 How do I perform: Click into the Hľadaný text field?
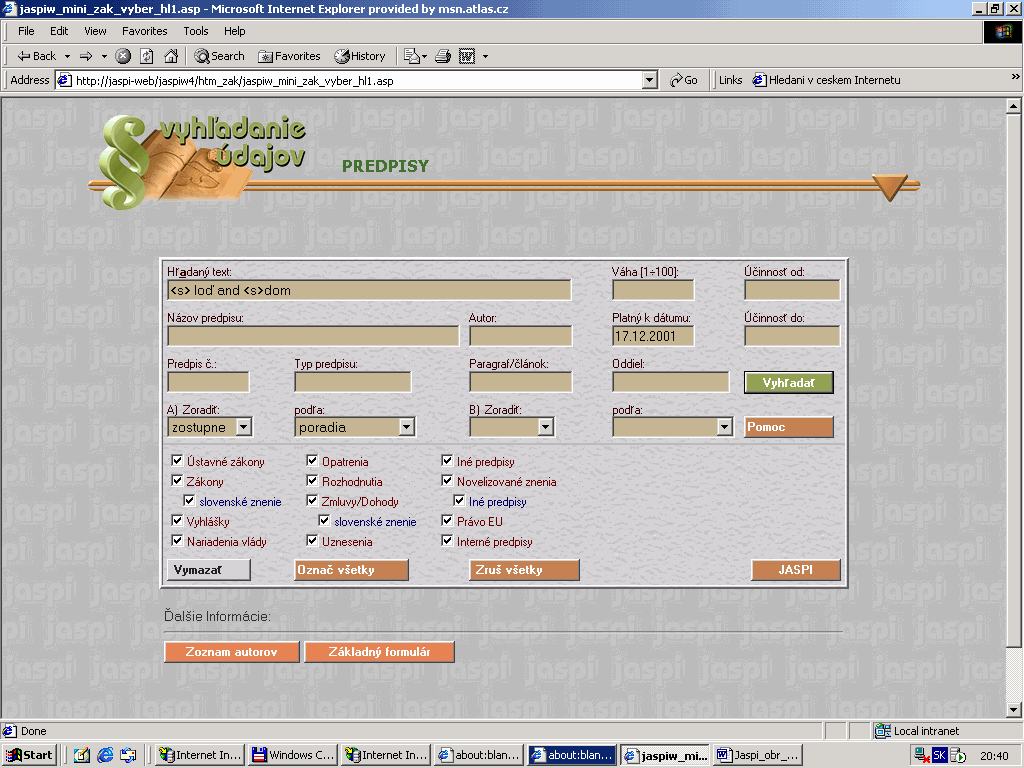click(x=370, y=290)
